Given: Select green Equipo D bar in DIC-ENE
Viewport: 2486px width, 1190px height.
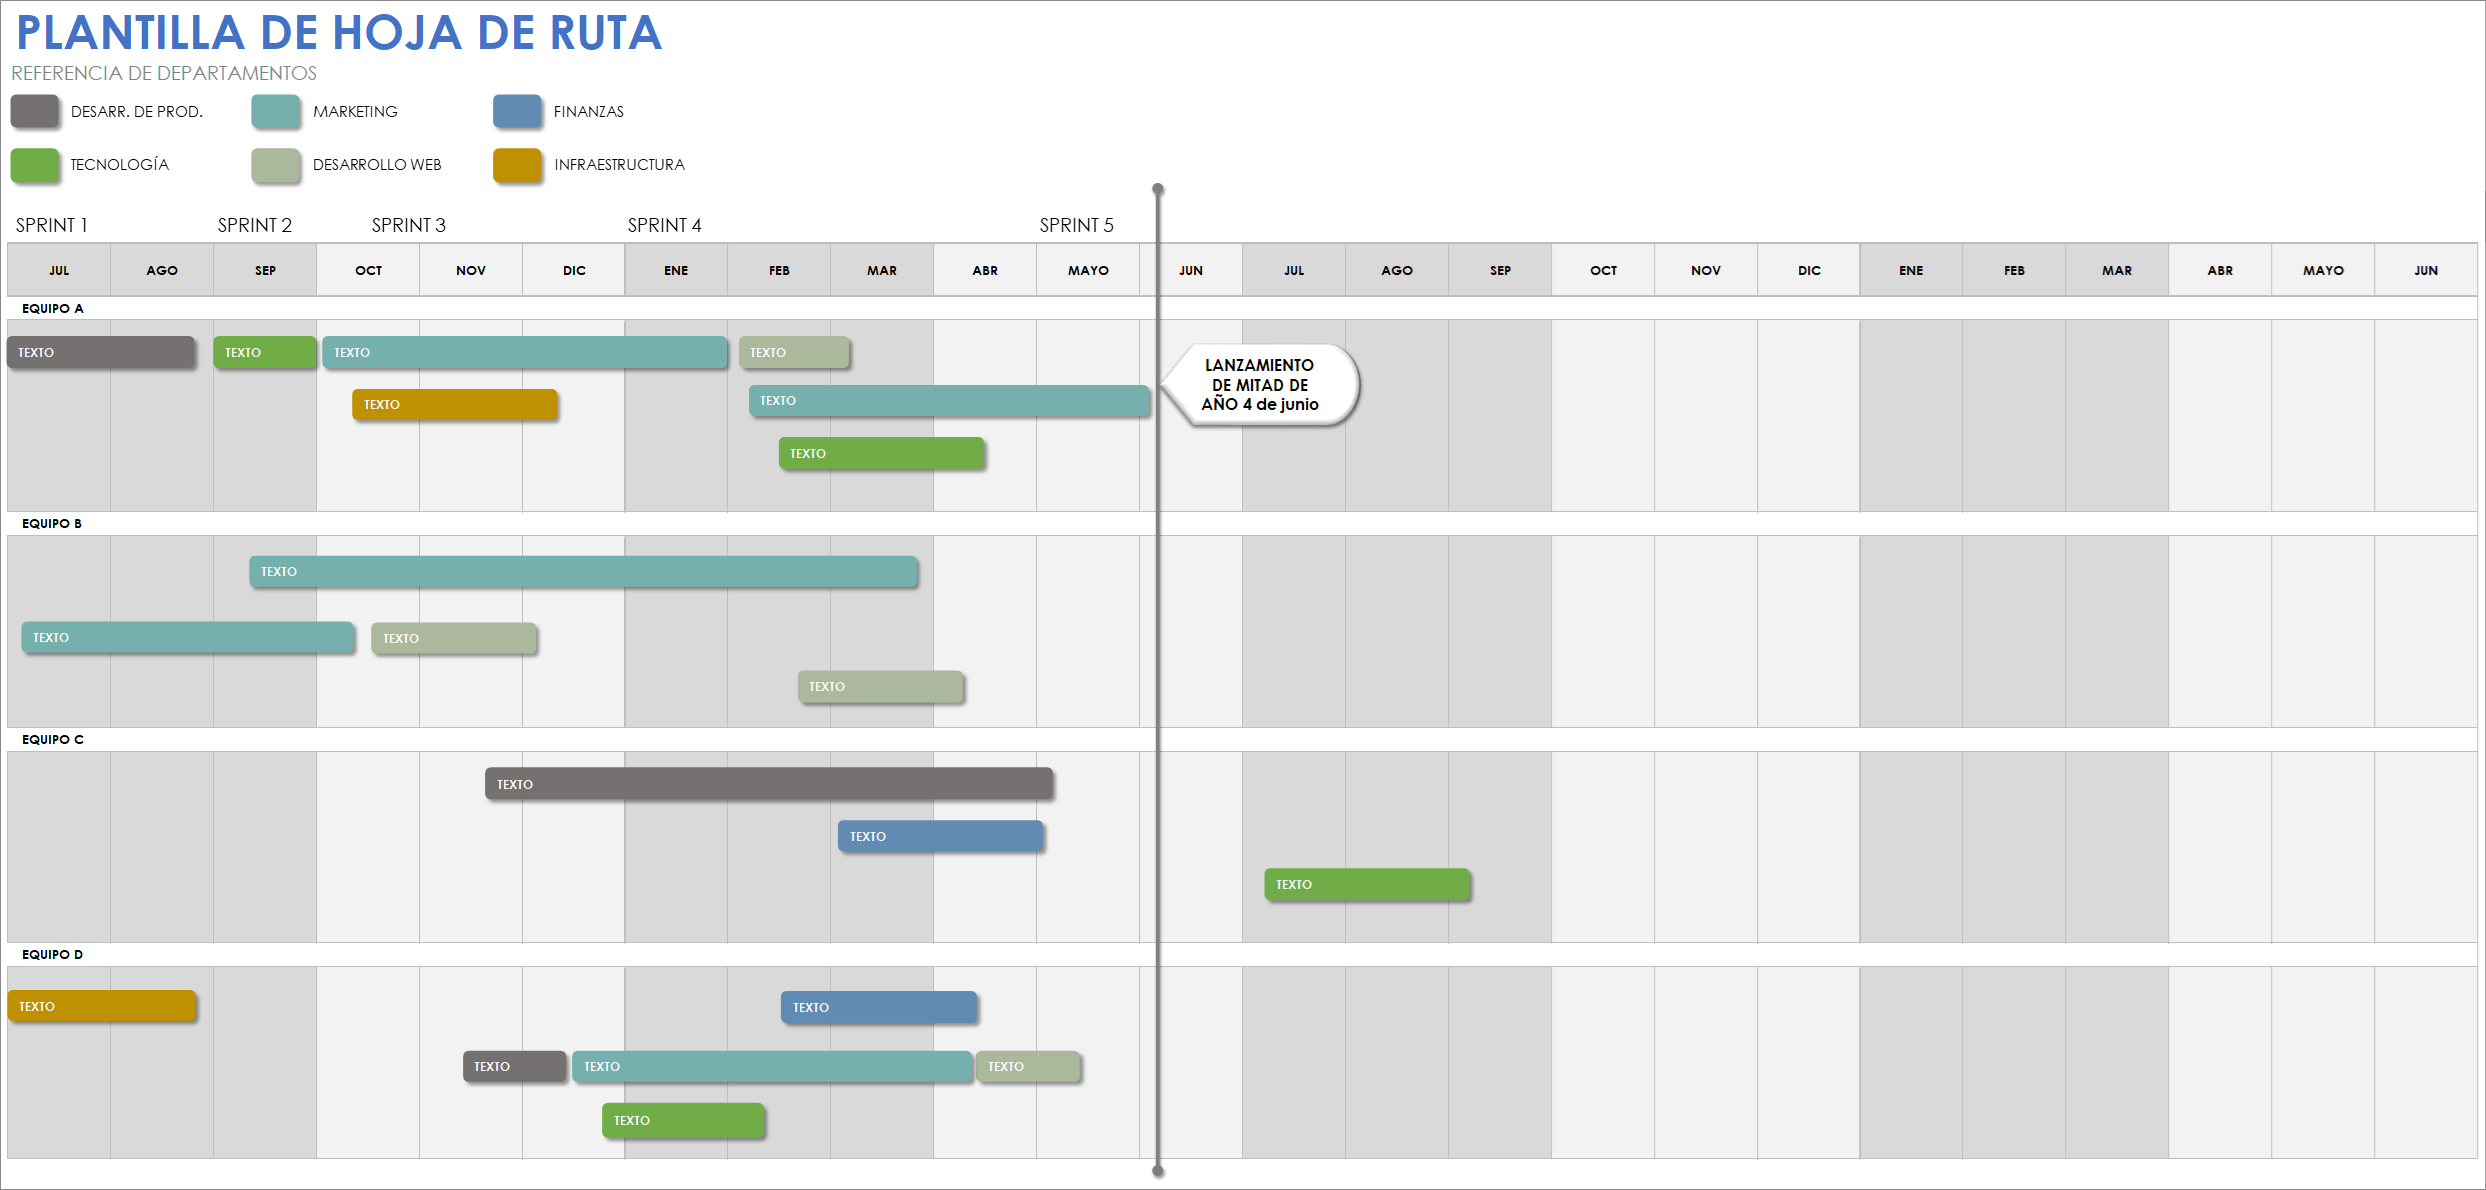Looking at the screenshot, I should (683, 1120).
